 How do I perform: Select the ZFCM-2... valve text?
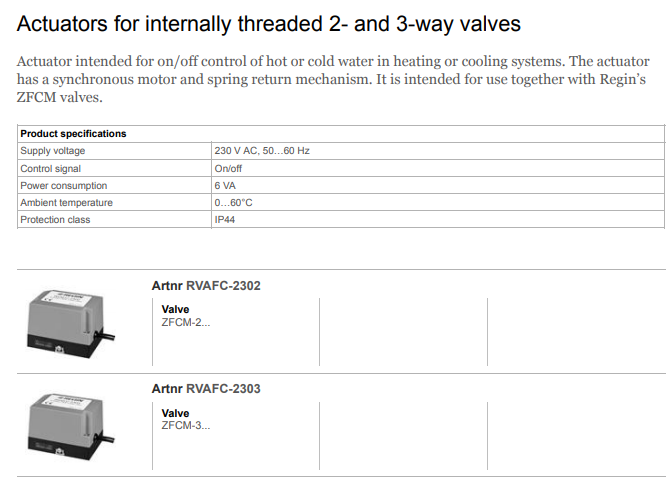point(186,322)
